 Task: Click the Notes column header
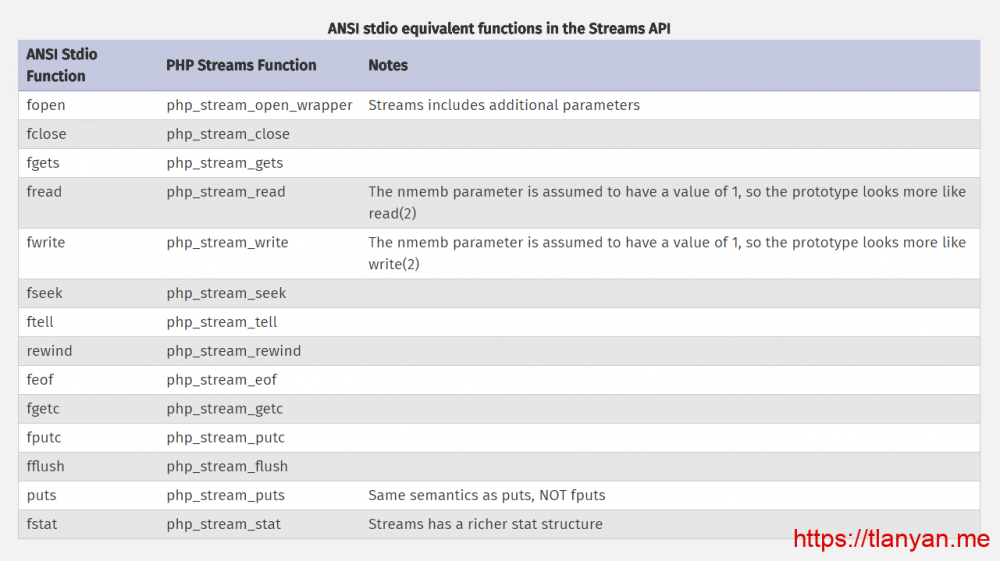[388, 66]
